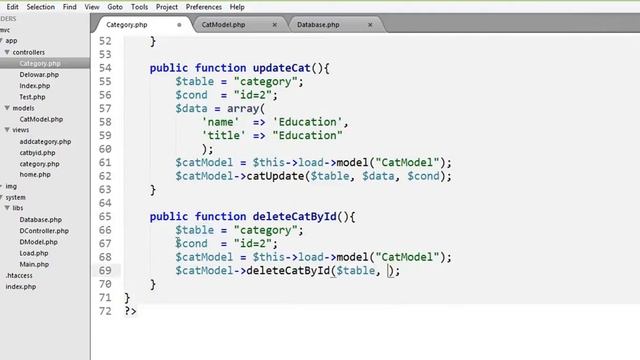
Task: Click $data variable on line 57
Action: click(191, 109)
